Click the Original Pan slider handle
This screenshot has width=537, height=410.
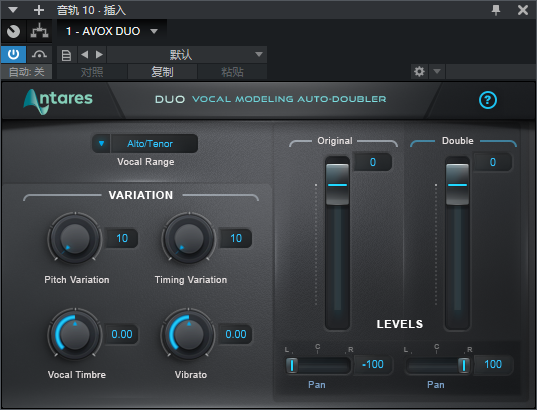pos(292,365)
